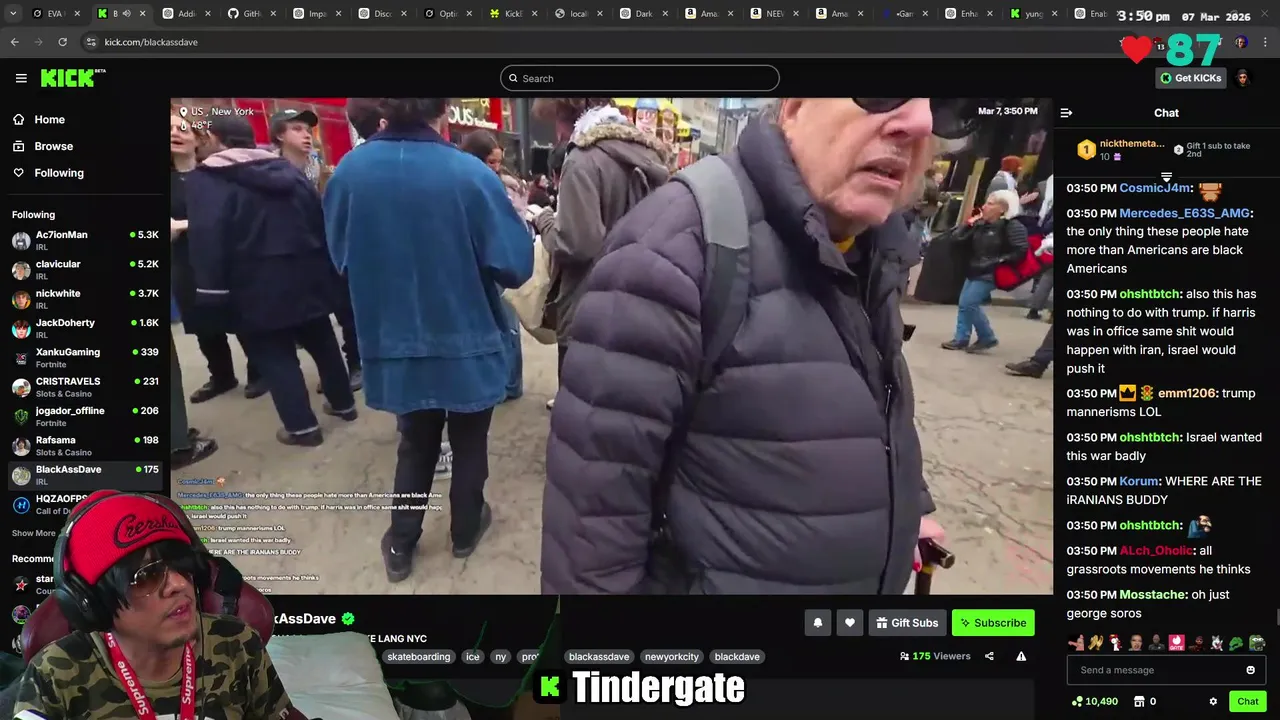Click the nickthemeta top gifter entry
The image size is (1280, 720).
pos(1120,149)
